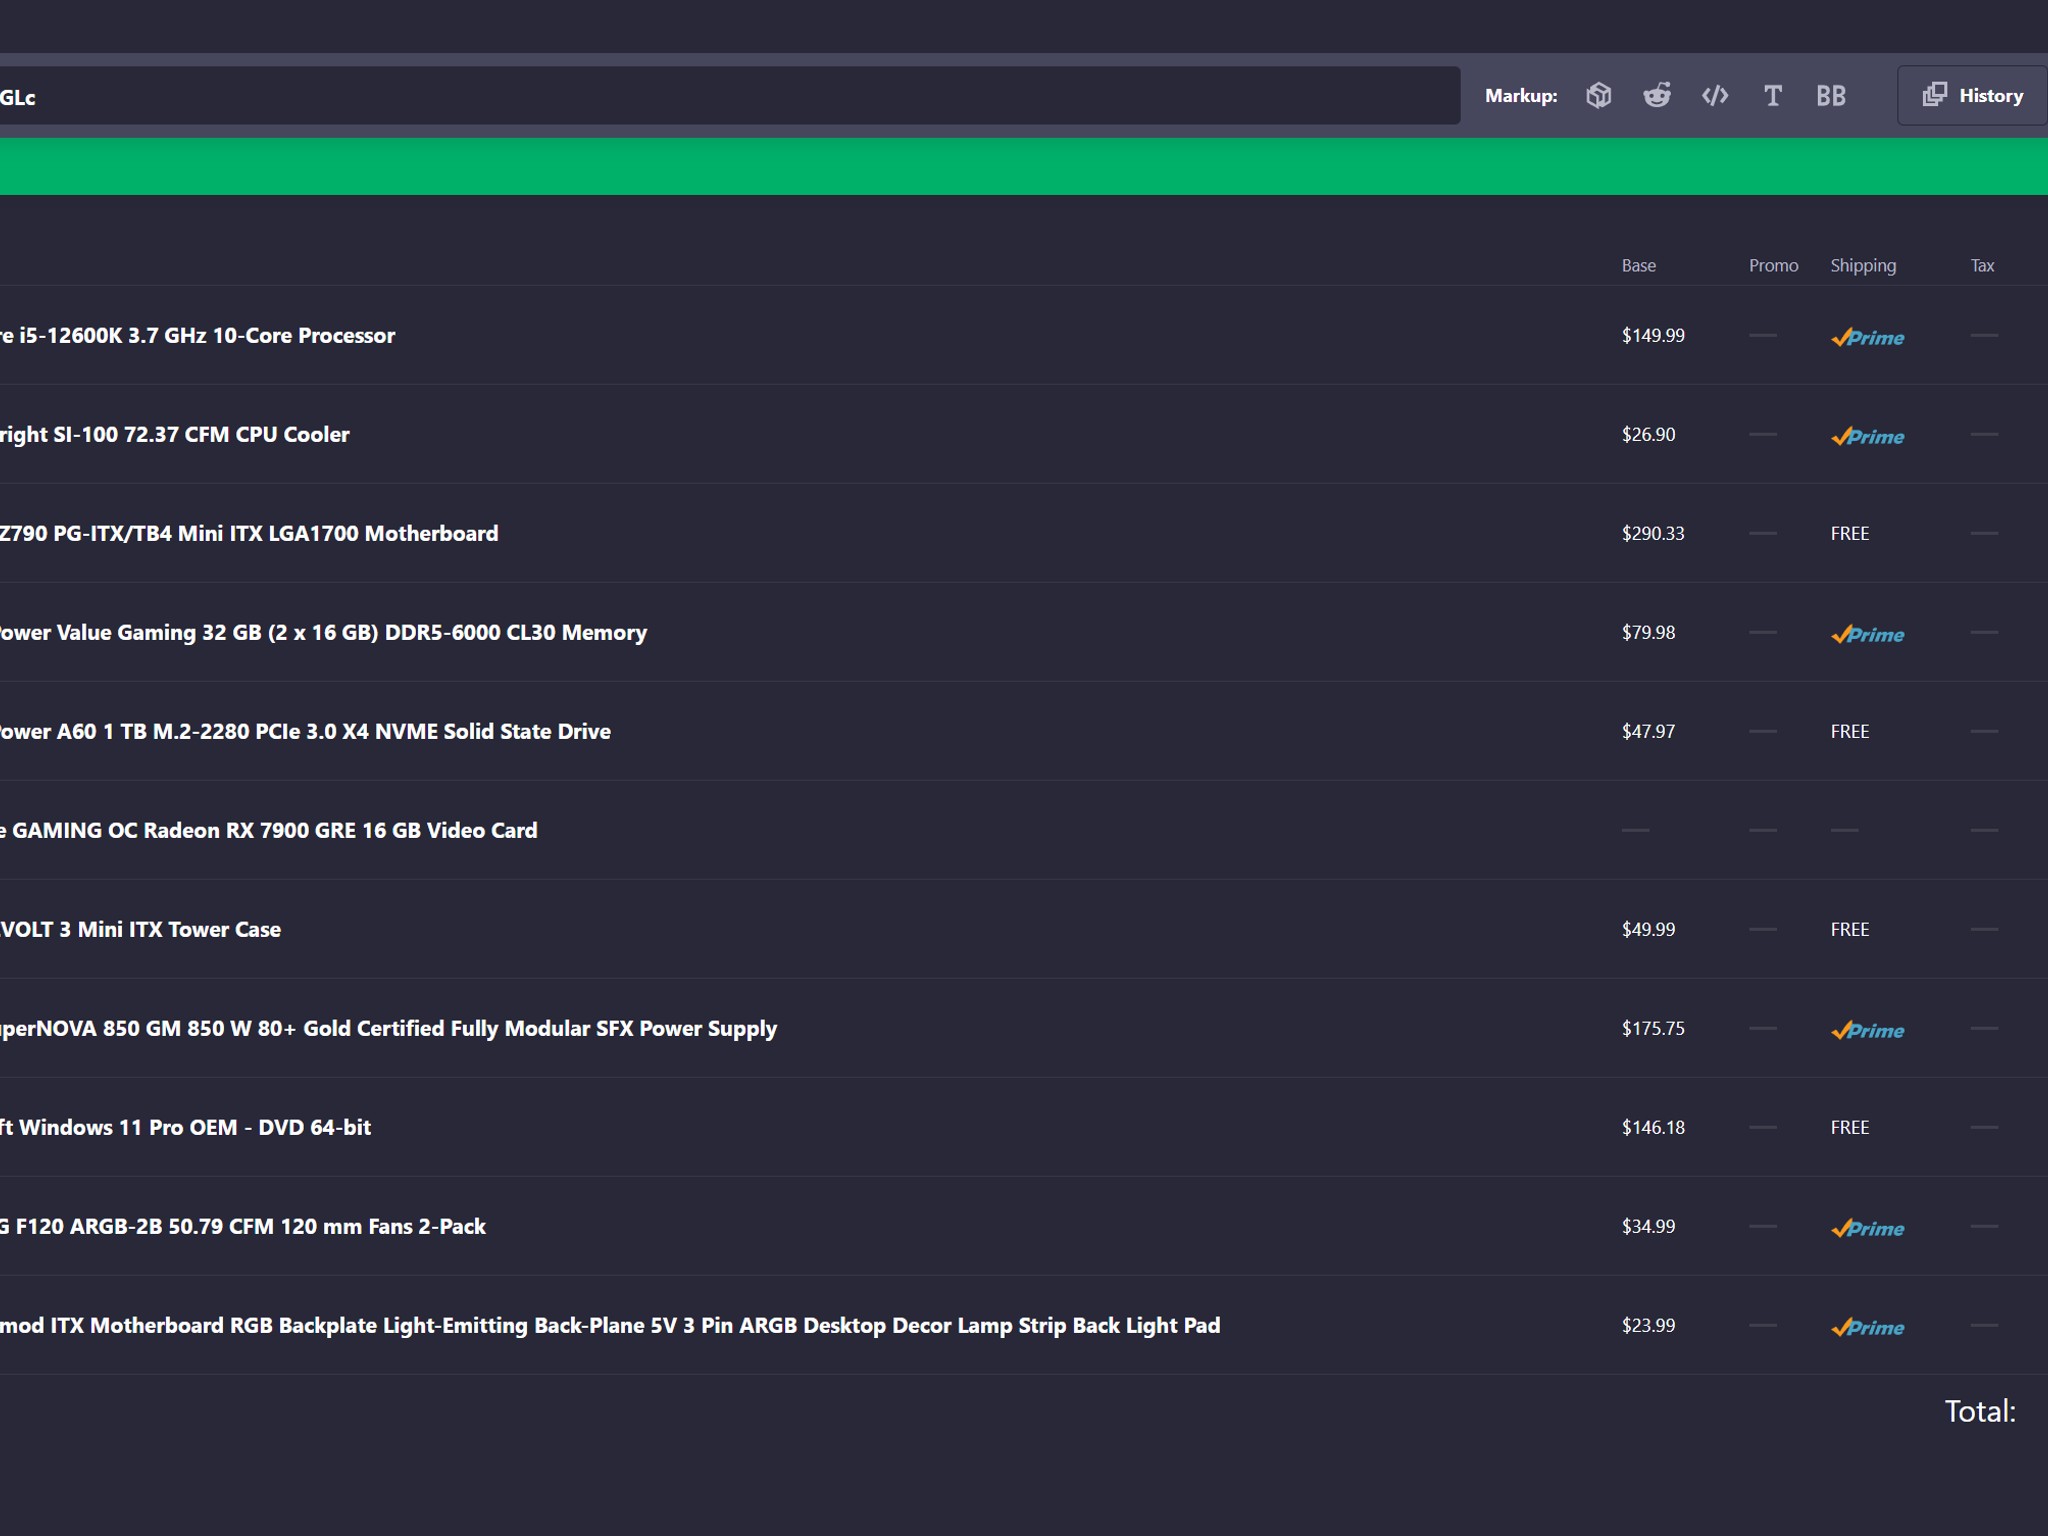2048x1536 pixels.
Task: Pick the plain text T markup icon
Action: [1772, 96]
